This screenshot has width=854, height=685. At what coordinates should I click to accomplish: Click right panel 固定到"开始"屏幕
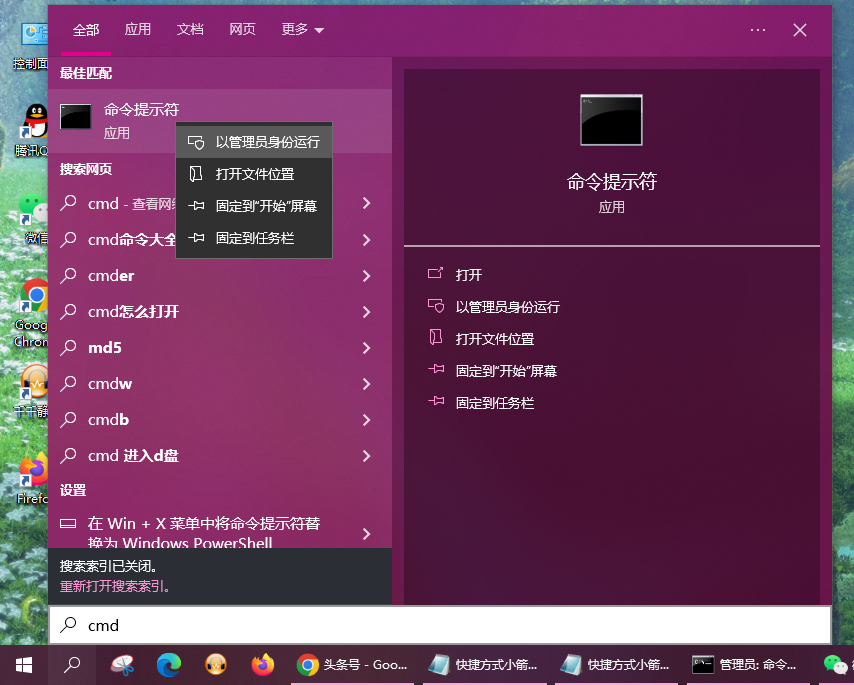click(506, 371)
